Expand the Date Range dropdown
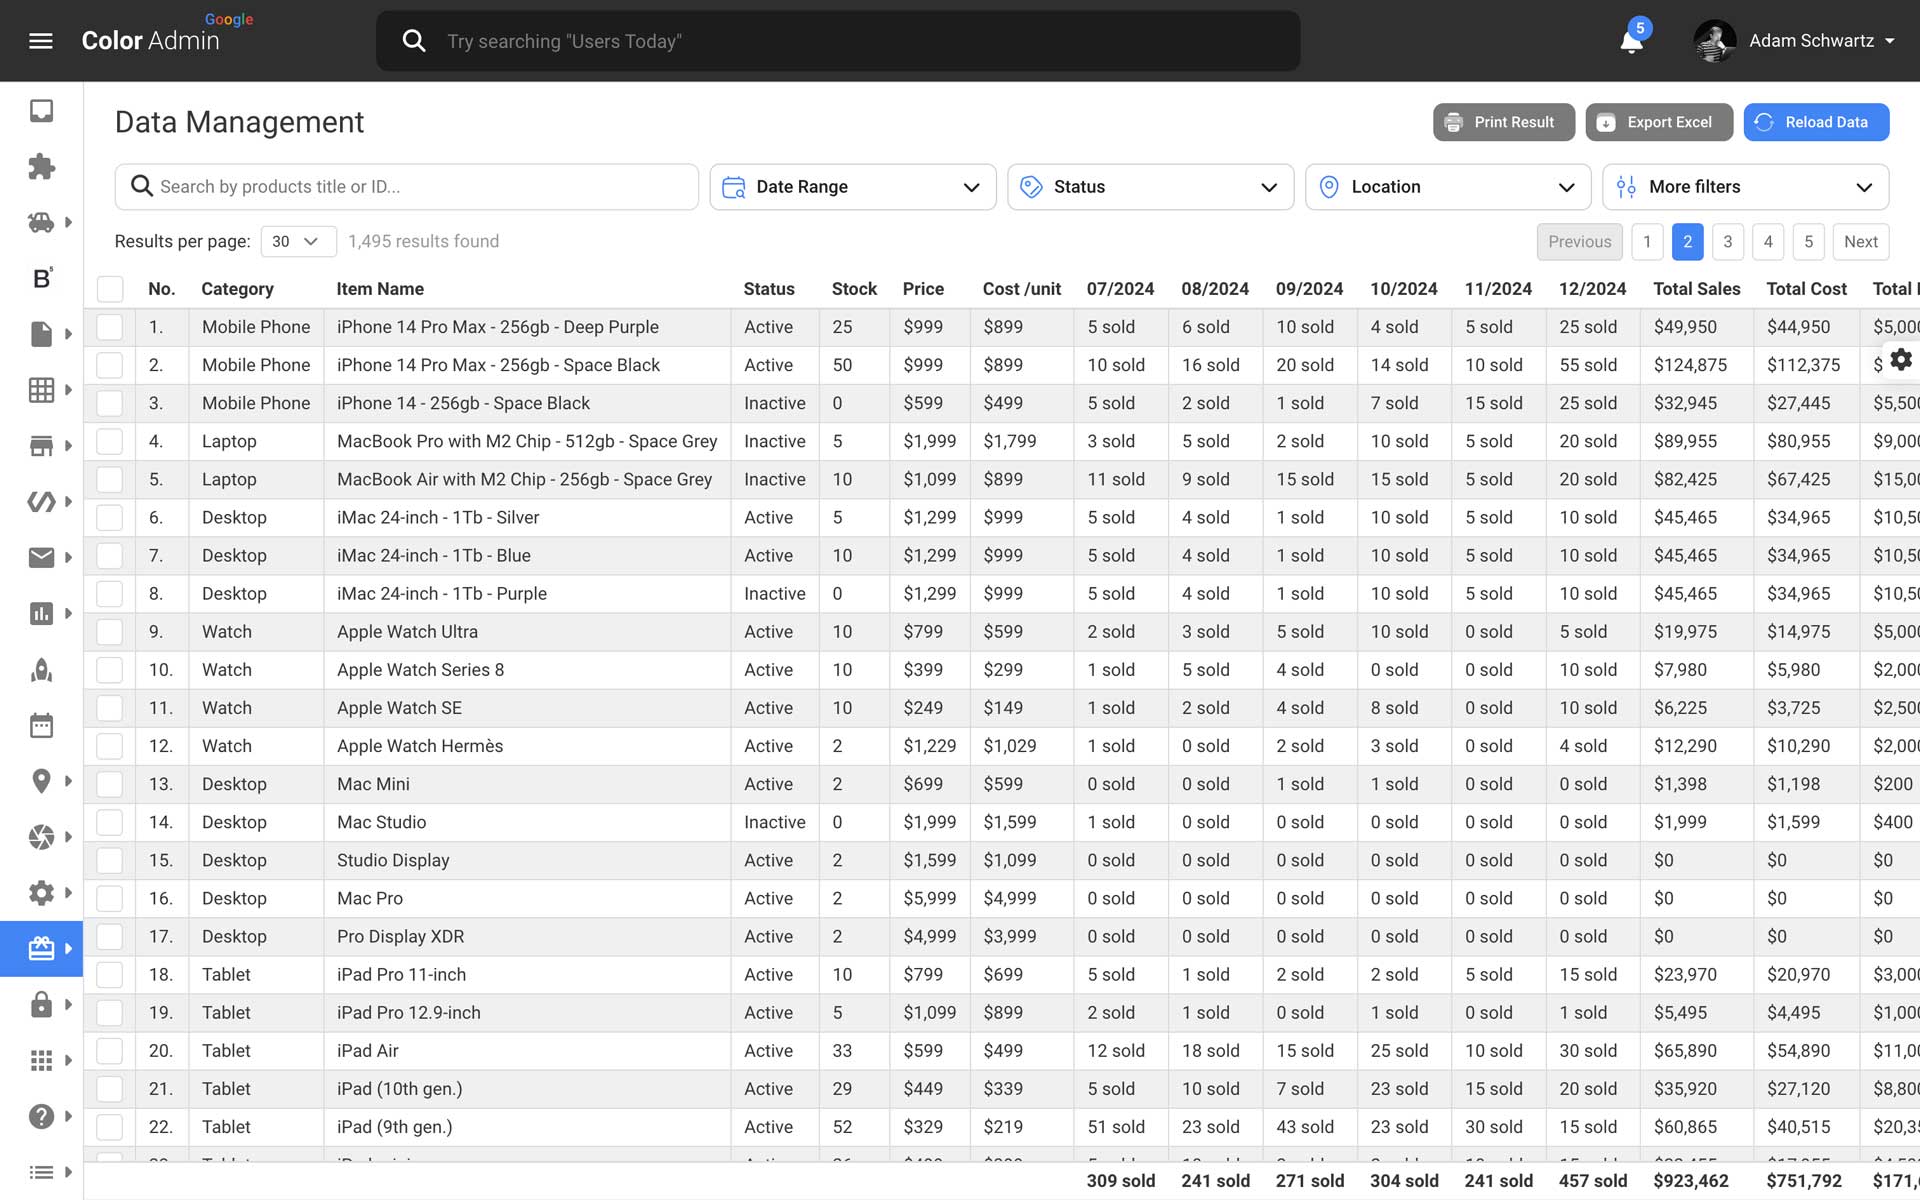1920x1200 pixels. click(x=852, y=187)
